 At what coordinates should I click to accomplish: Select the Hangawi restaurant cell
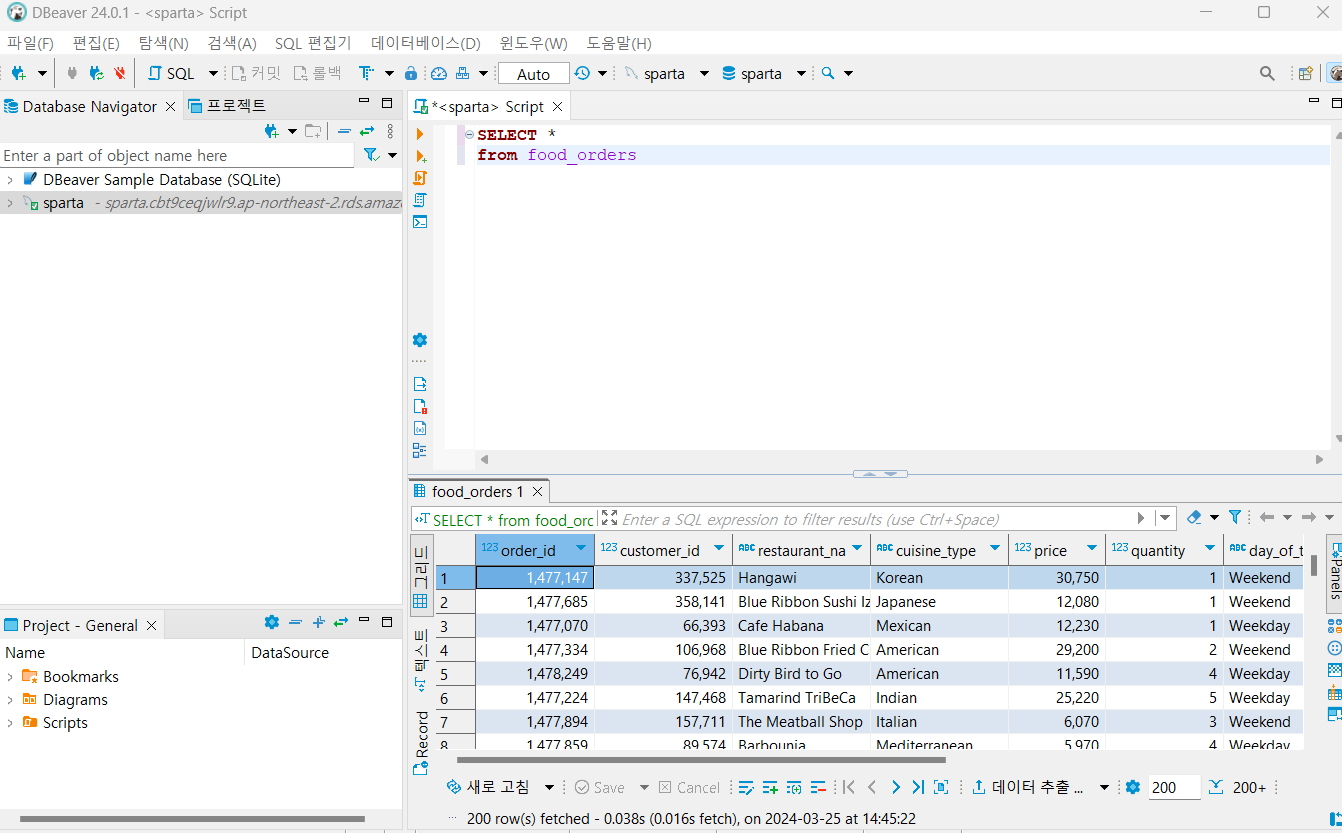(801, 578)
